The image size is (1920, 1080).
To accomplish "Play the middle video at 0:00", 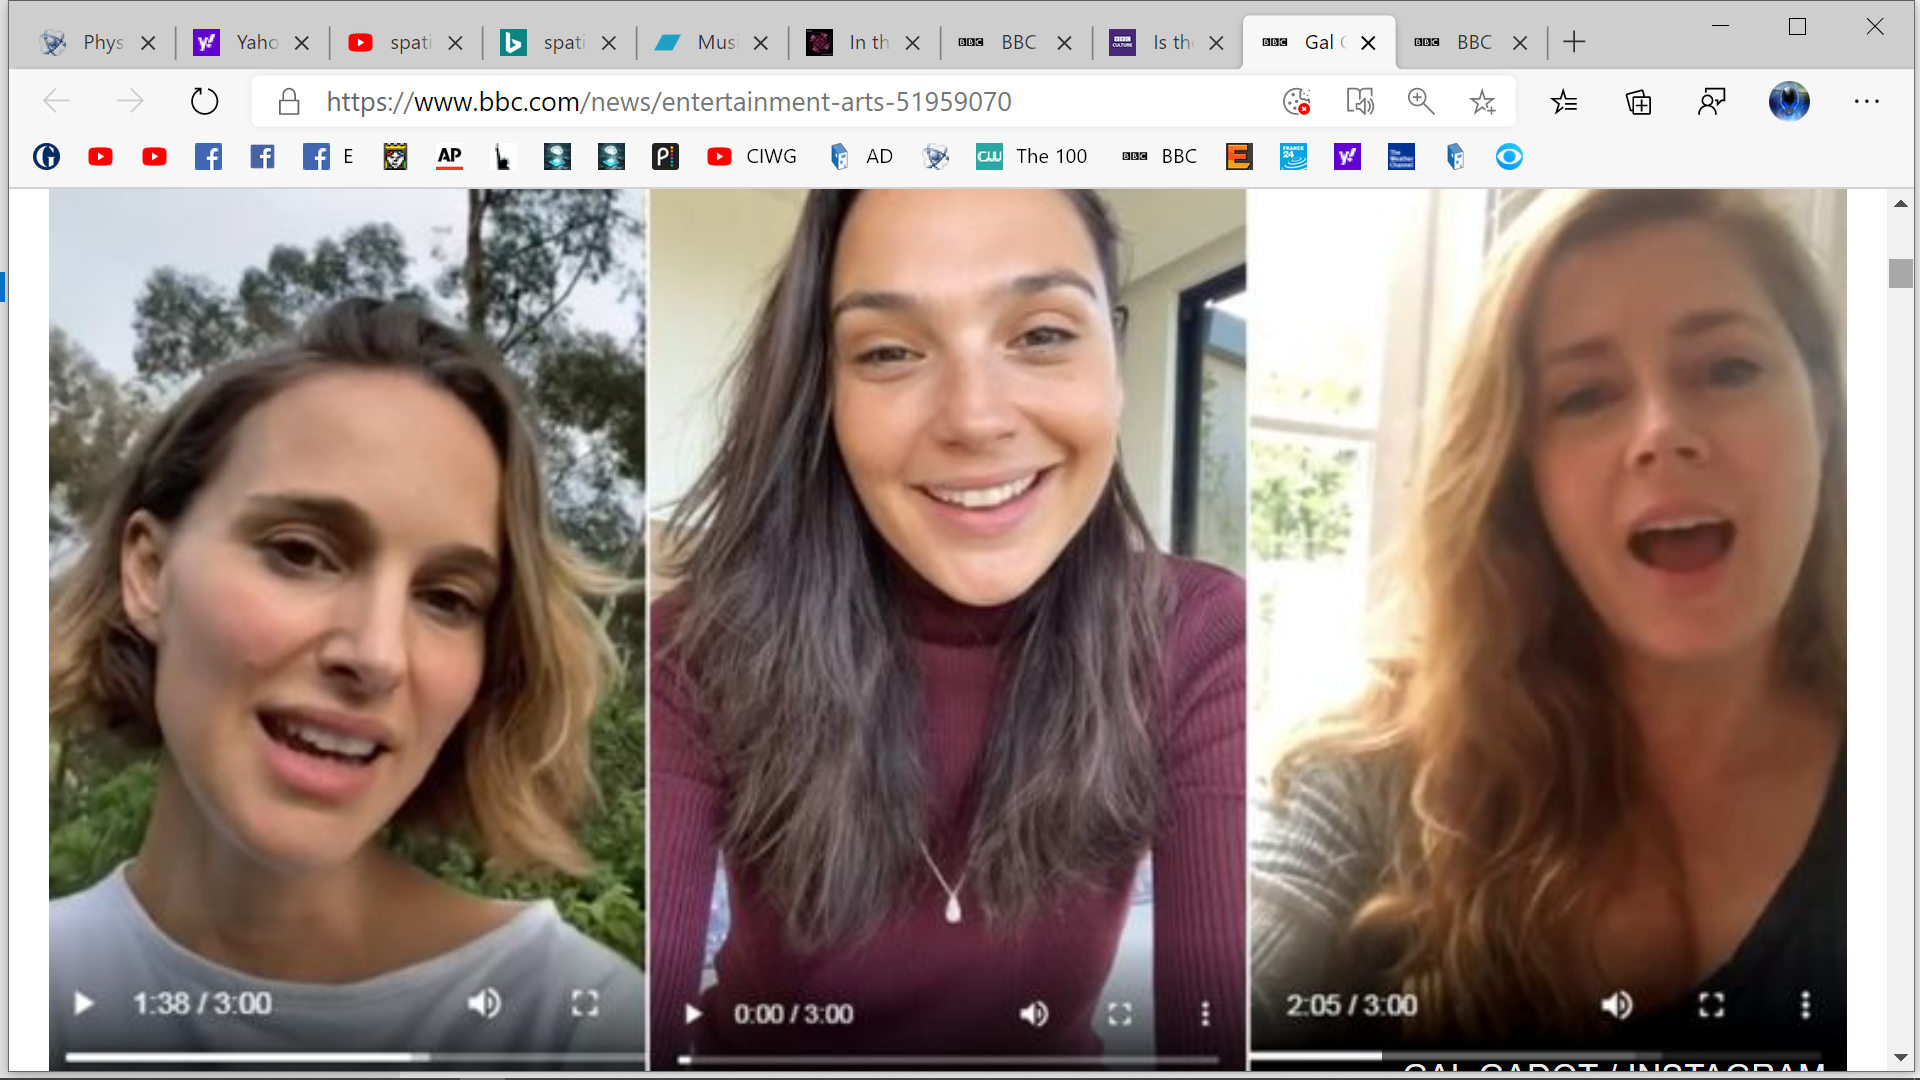I will (x=693, y=1014).
